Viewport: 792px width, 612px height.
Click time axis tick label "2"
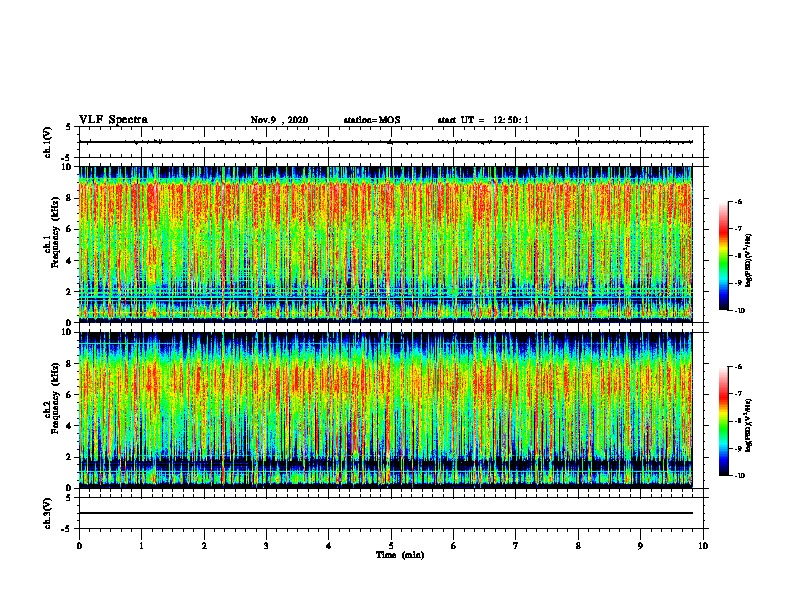[x=204, y=546]
